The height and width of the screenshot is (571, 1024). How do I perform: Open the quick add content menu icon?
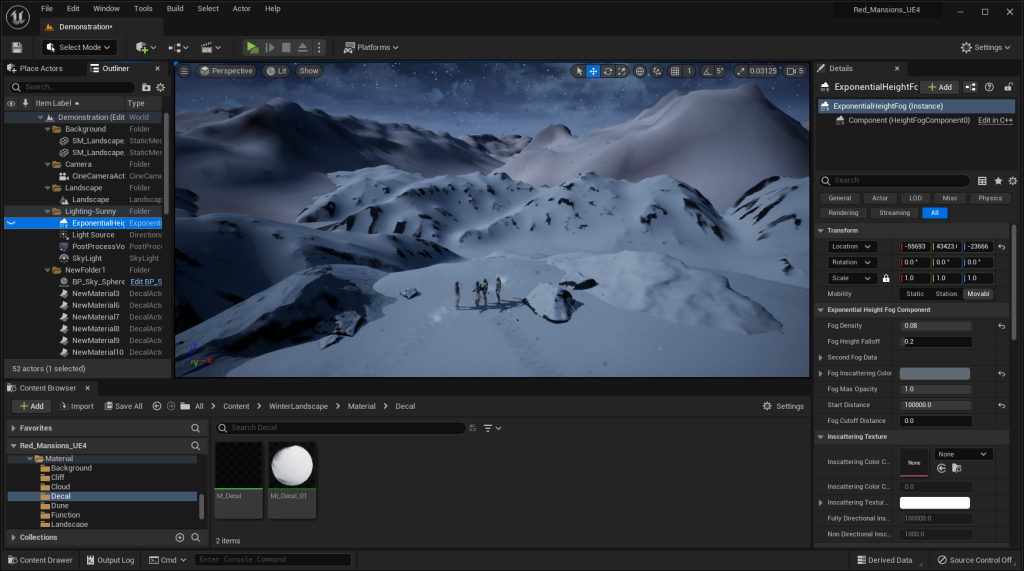click(x=146, y=47)
